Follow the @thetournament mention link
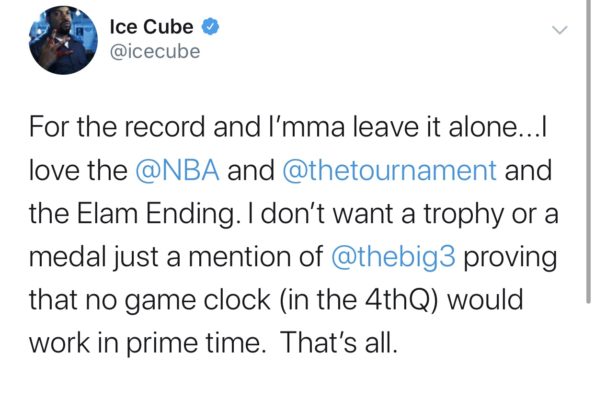Screen dimensions: 595x398 point(389,170)
